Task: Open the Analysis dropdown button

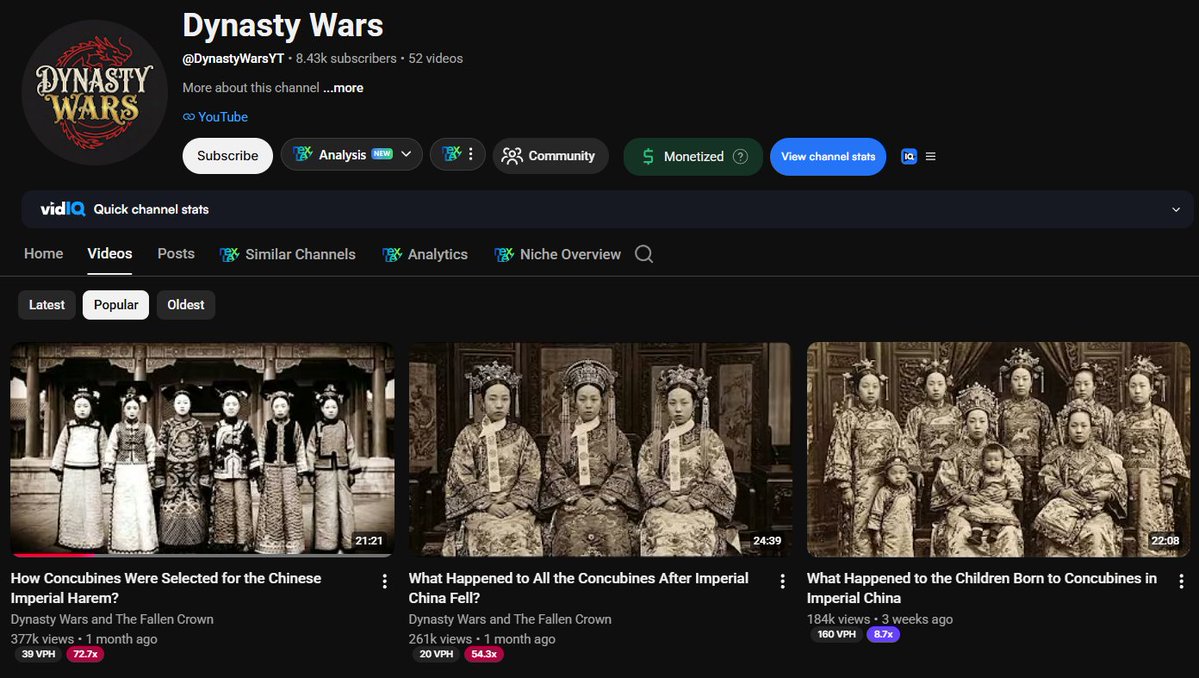Action: point(352,154)
